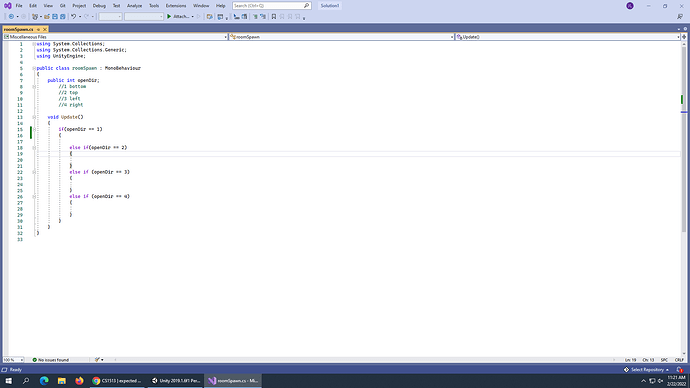This screenshot has height=388, width=690.
Task: Click the Navigate Backward icon
Action: [x=11, y=17]
